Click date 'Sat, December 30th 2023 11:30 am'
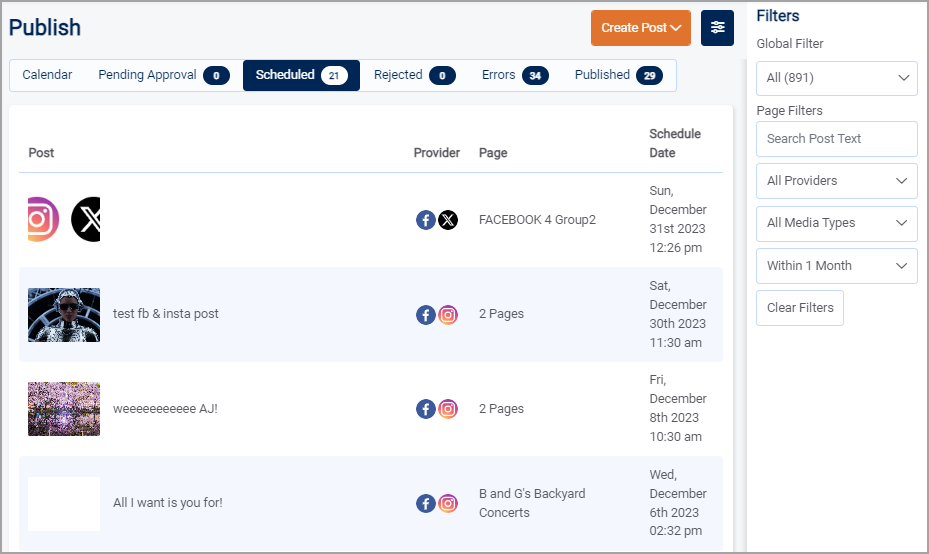The width and height of the screenshot is (929, 554). (x=678, y=314)
